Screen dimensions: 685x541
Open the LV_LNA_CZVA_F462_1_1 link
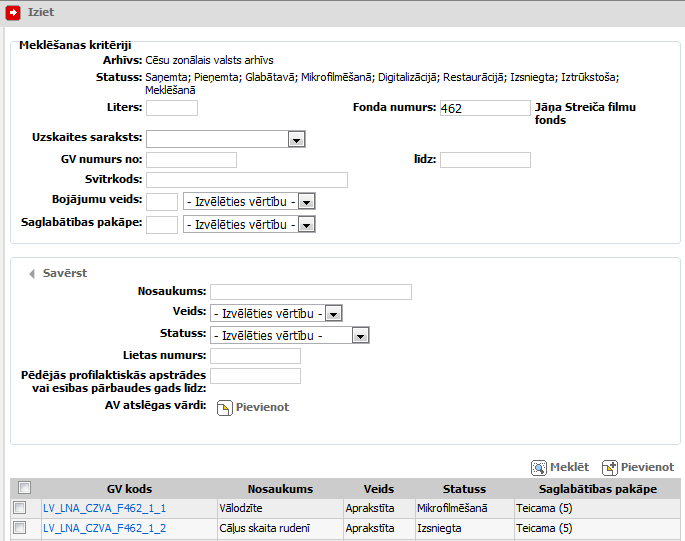104,508
